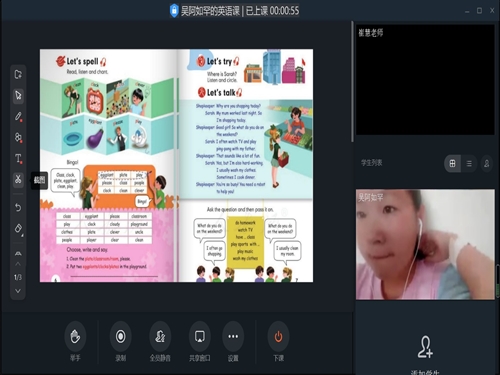Go to next page with down chevron
Screen dimensions: 500x375
[18, 291]
